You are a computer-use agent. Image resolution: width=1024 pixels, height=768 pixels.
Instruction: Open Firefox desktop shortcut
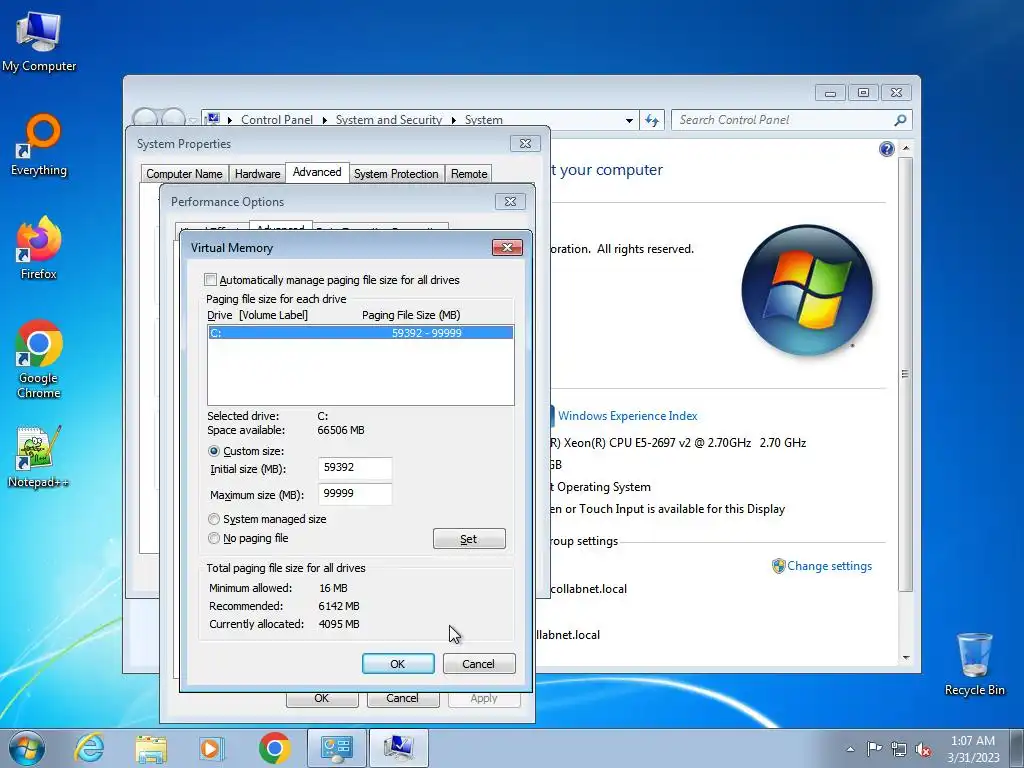tap(39, 248)
